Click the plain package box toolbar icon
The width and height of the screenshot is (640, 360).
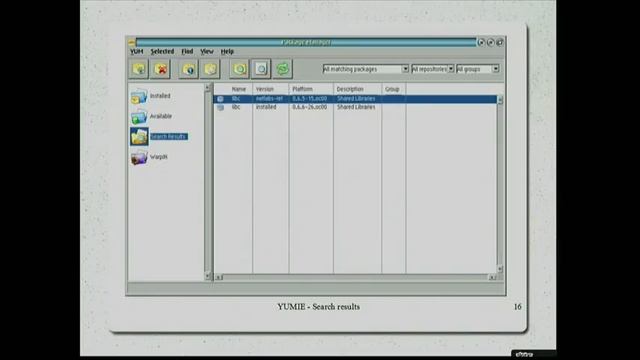[210, 69]
